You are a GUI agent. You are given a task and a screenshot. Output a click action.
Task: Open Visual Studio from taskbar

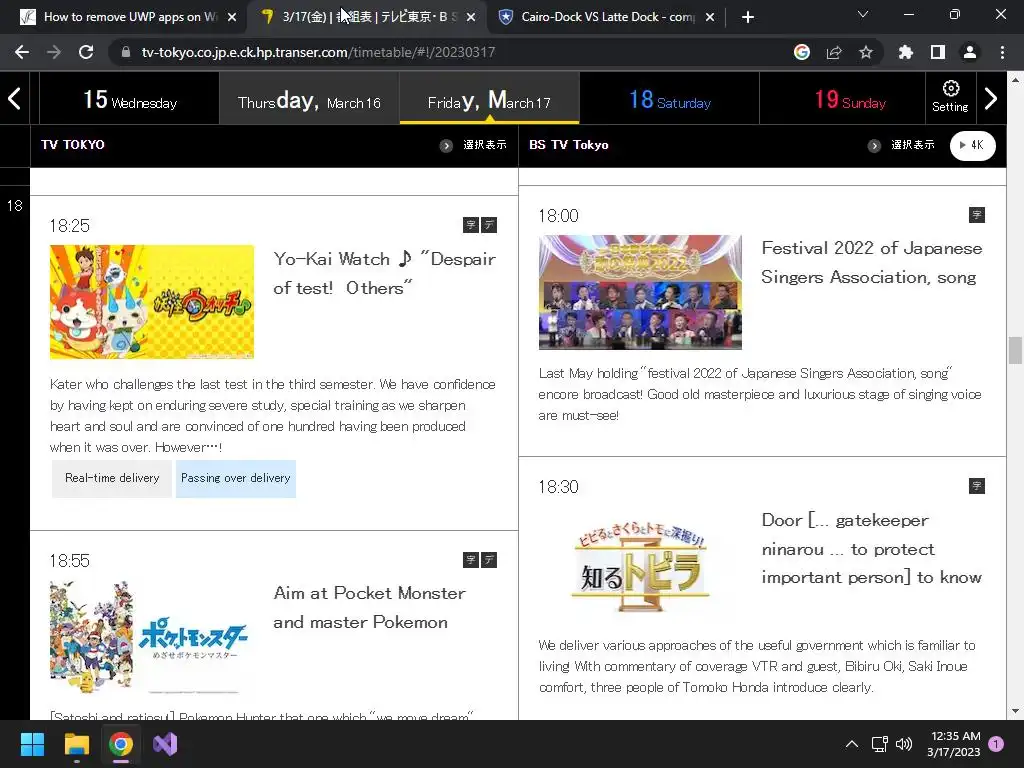[x=165, y=744]
